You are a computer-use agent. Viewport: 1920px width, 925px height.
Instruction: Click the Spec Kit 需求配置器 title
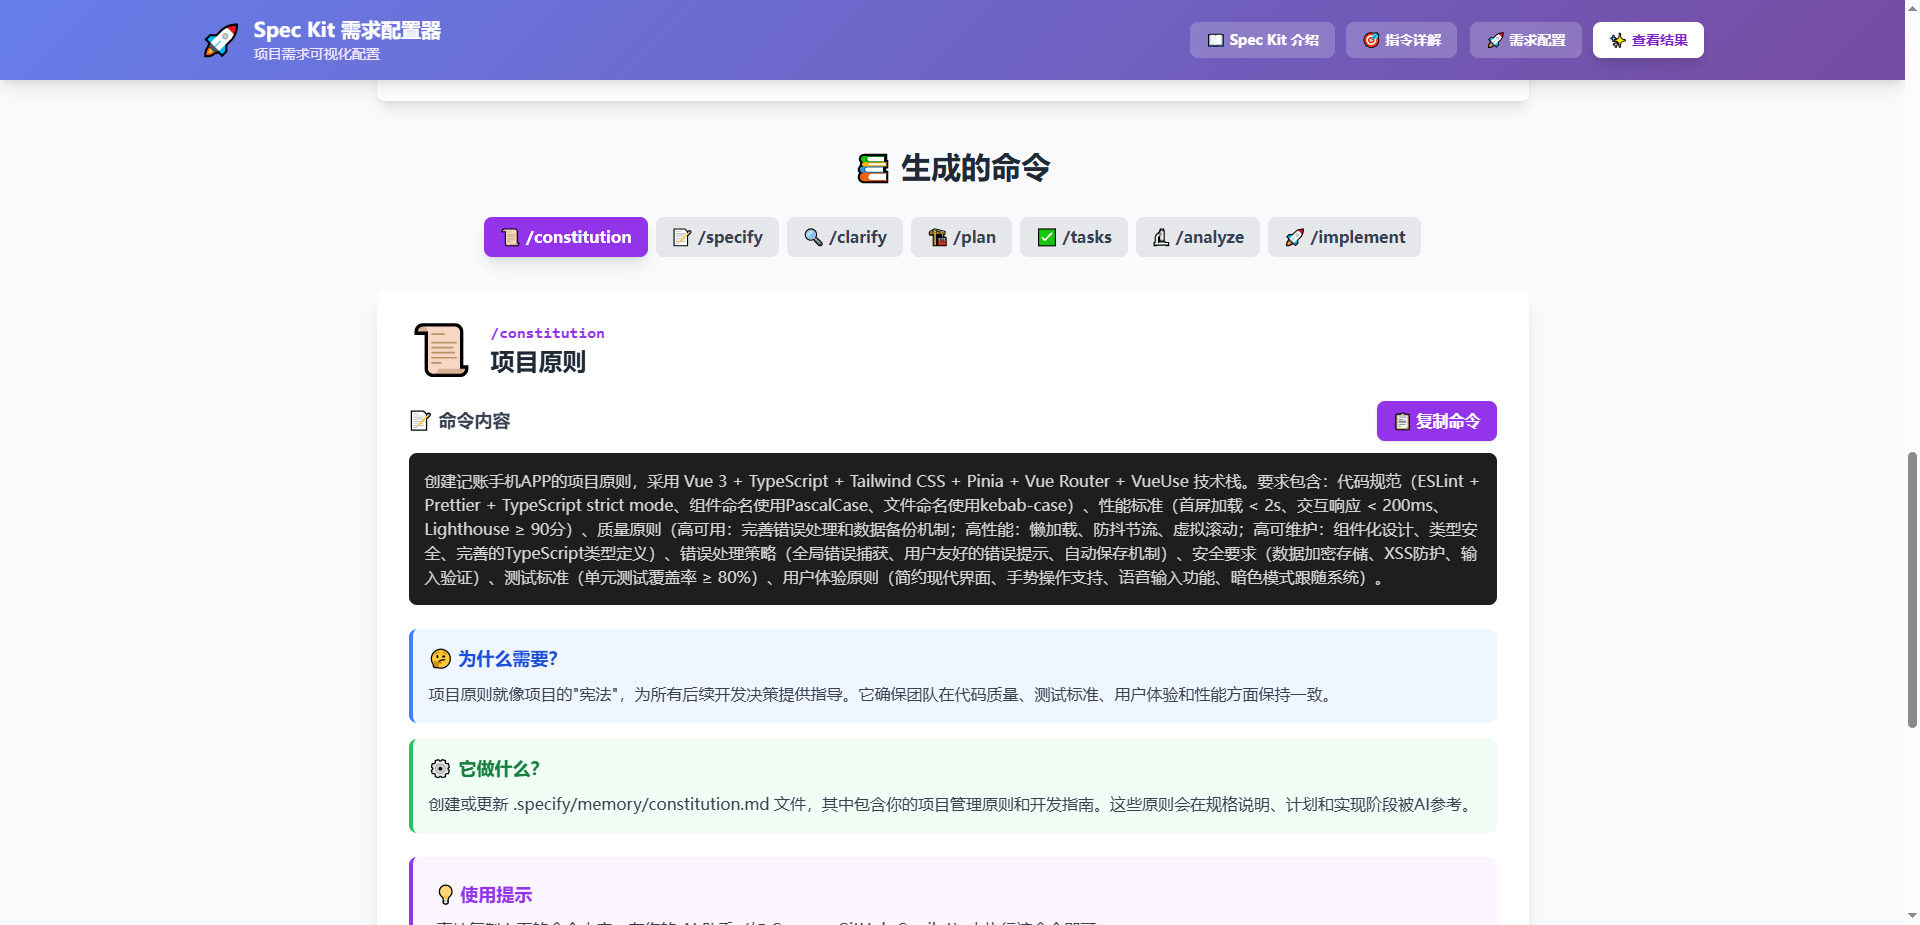coord(347,30)
